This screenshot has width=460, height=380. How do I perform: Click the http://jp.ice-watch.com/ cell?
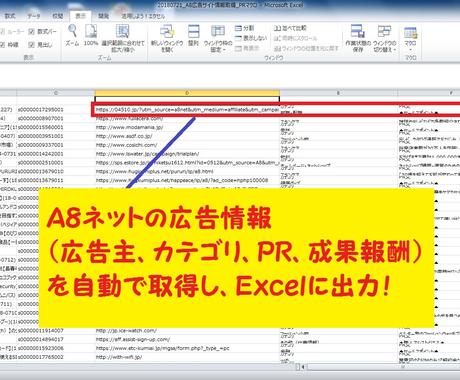(187, 331)
